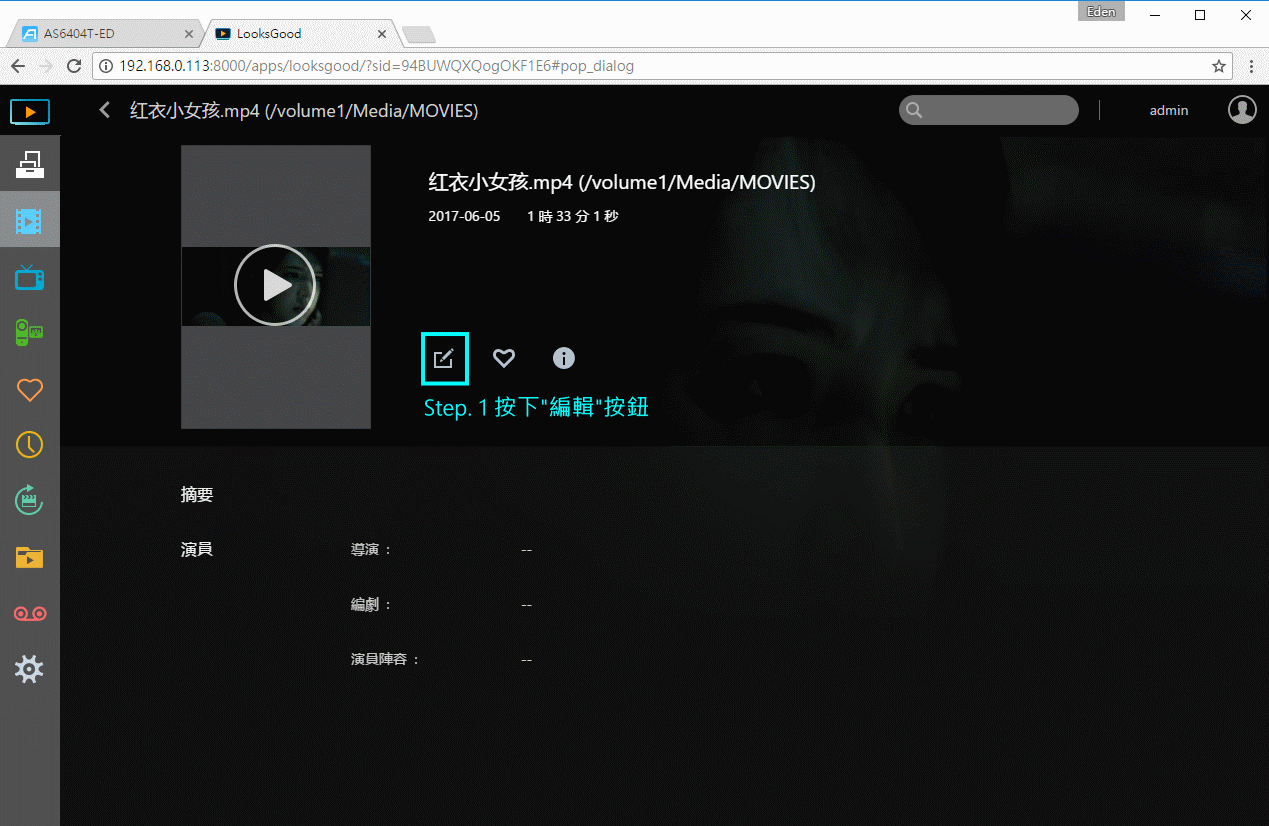Click the search field in the header
This screenshot has width=1269, height=826.
tap(989, 110)
